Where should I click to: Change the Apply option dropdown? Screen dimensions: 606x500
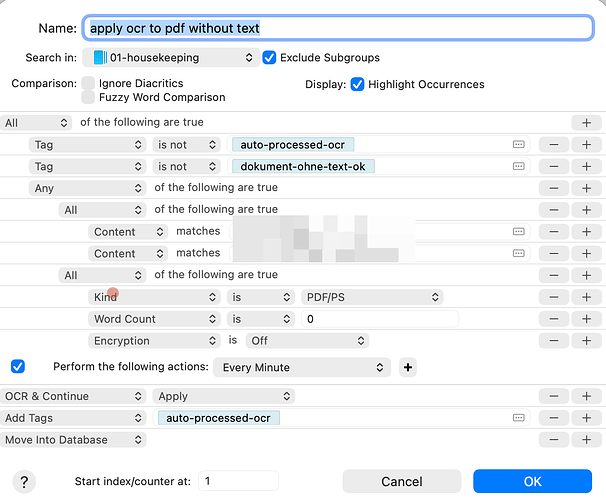click(x=224, y=396)
